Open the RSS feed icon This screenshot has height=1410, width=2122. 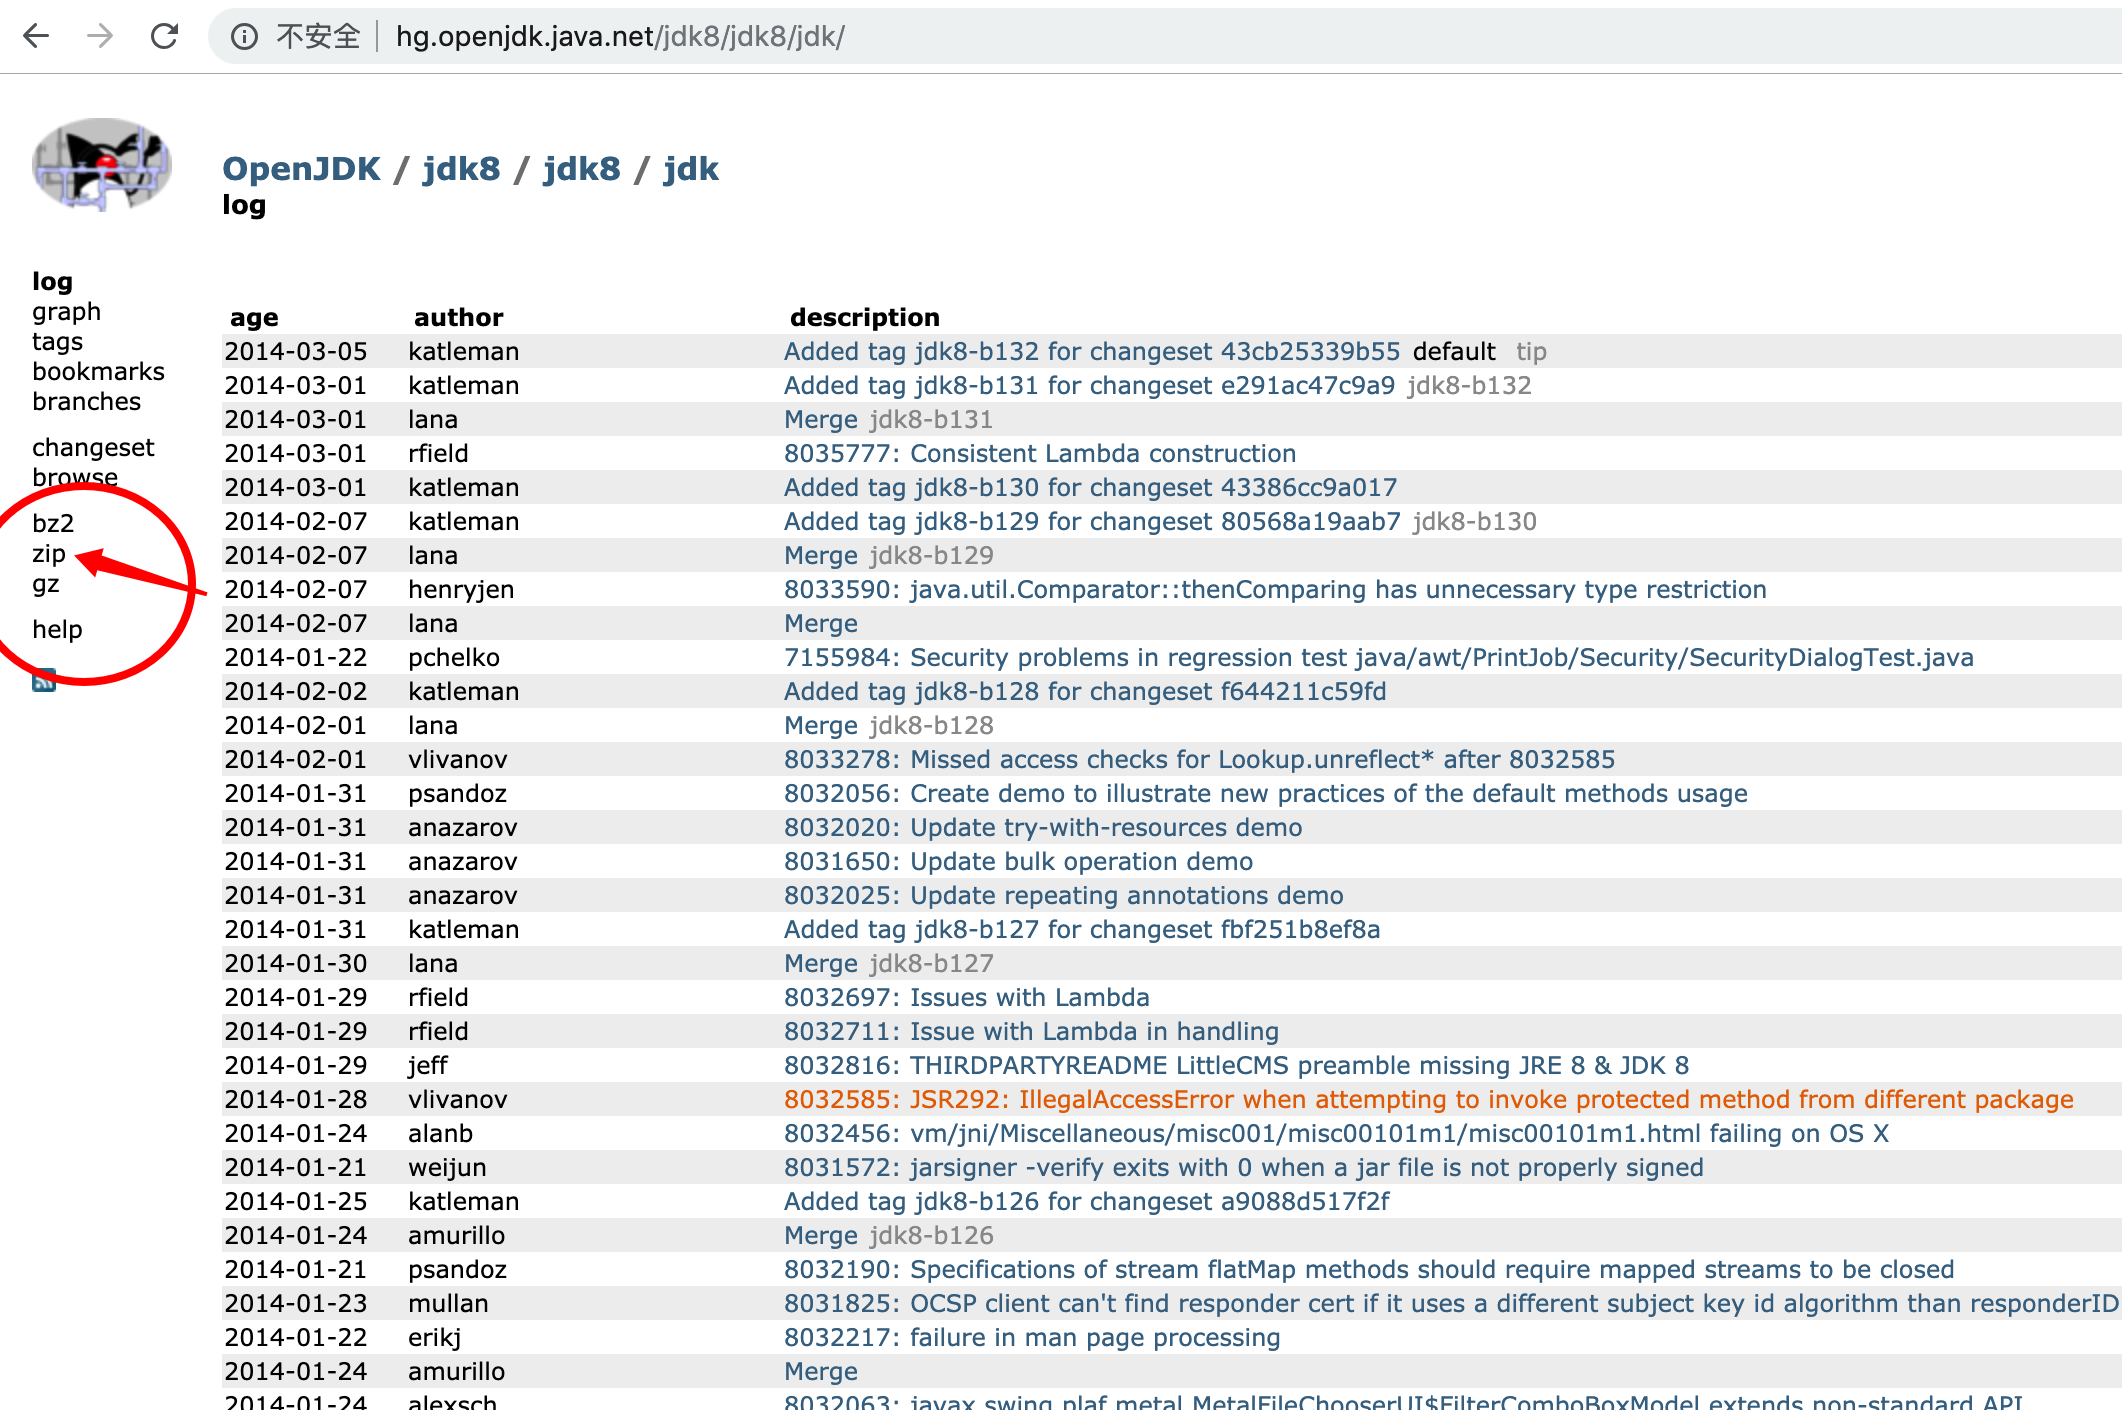[44, 681]
